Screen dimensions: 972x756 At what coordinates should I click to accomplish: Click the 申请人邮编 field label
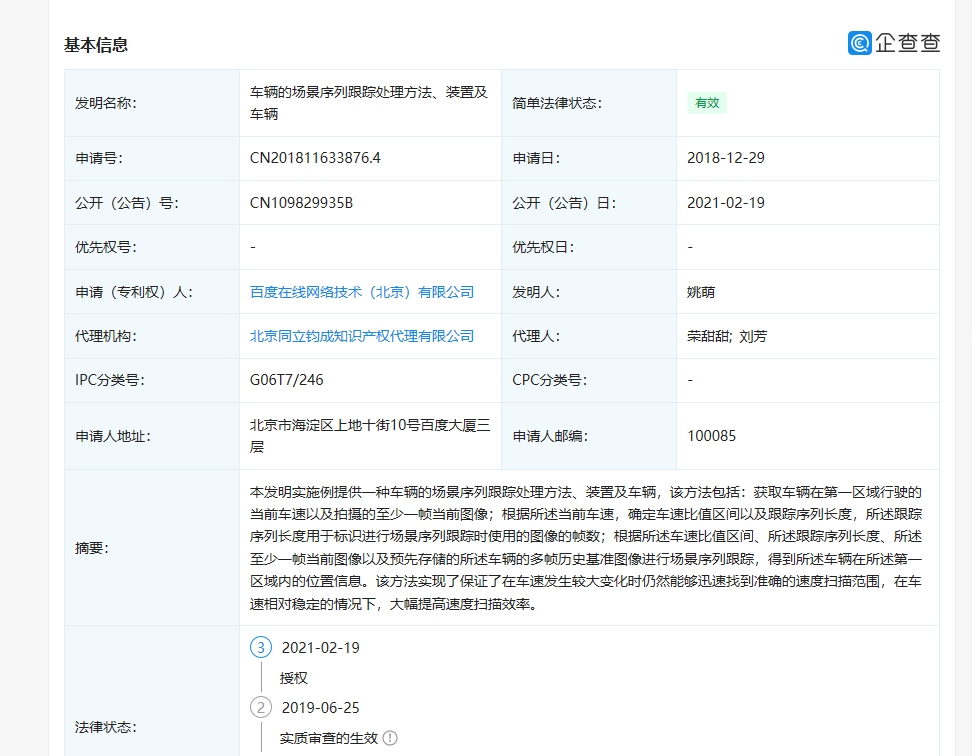pyautogui.click(x=550, y=436)
